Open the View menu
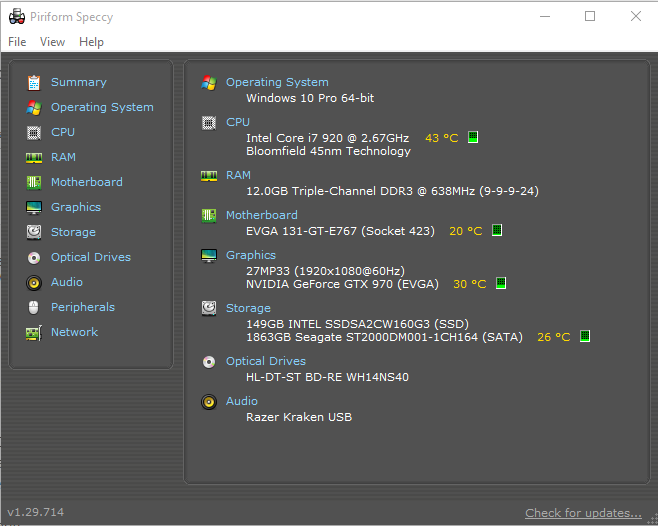The image size is (658, 526). tap(52, 42)
